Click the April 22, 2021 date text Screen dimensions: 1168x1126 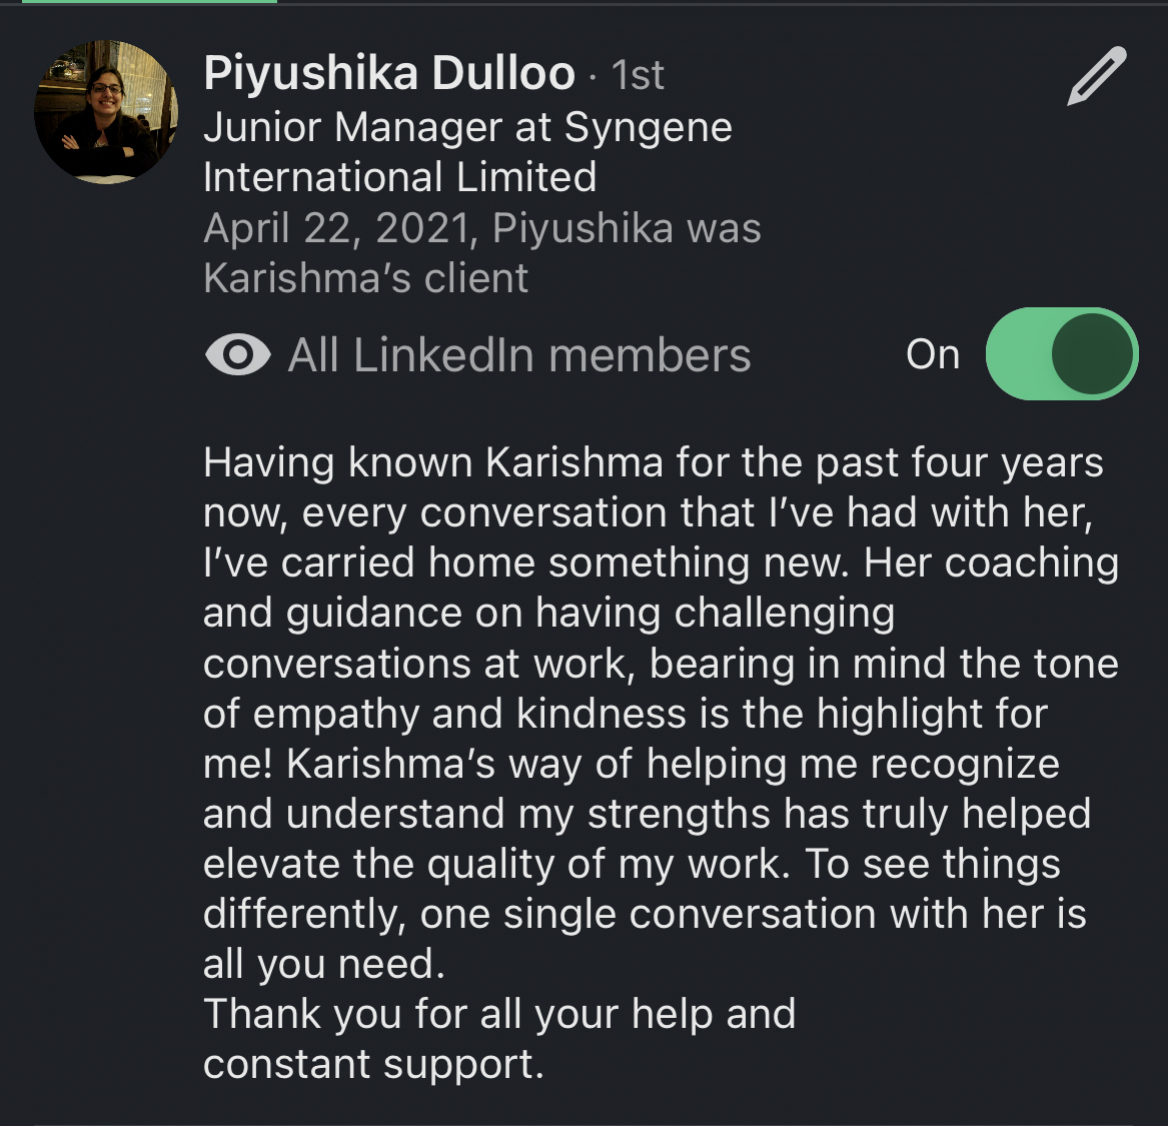tap(336, 228)
